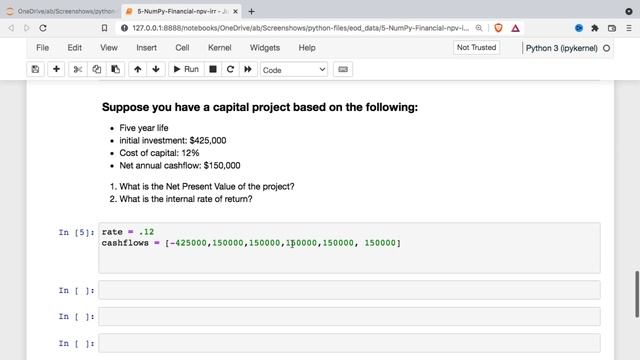Open the Cell menu
Viewport: 640px width, 360px height.
pyautogui.click(x=182, y=48)
